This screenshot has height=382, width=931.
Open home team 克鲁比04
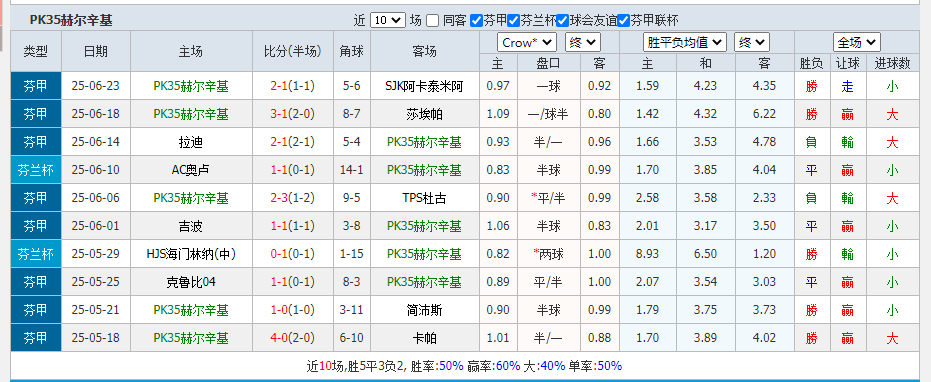(x=191, y=282)
